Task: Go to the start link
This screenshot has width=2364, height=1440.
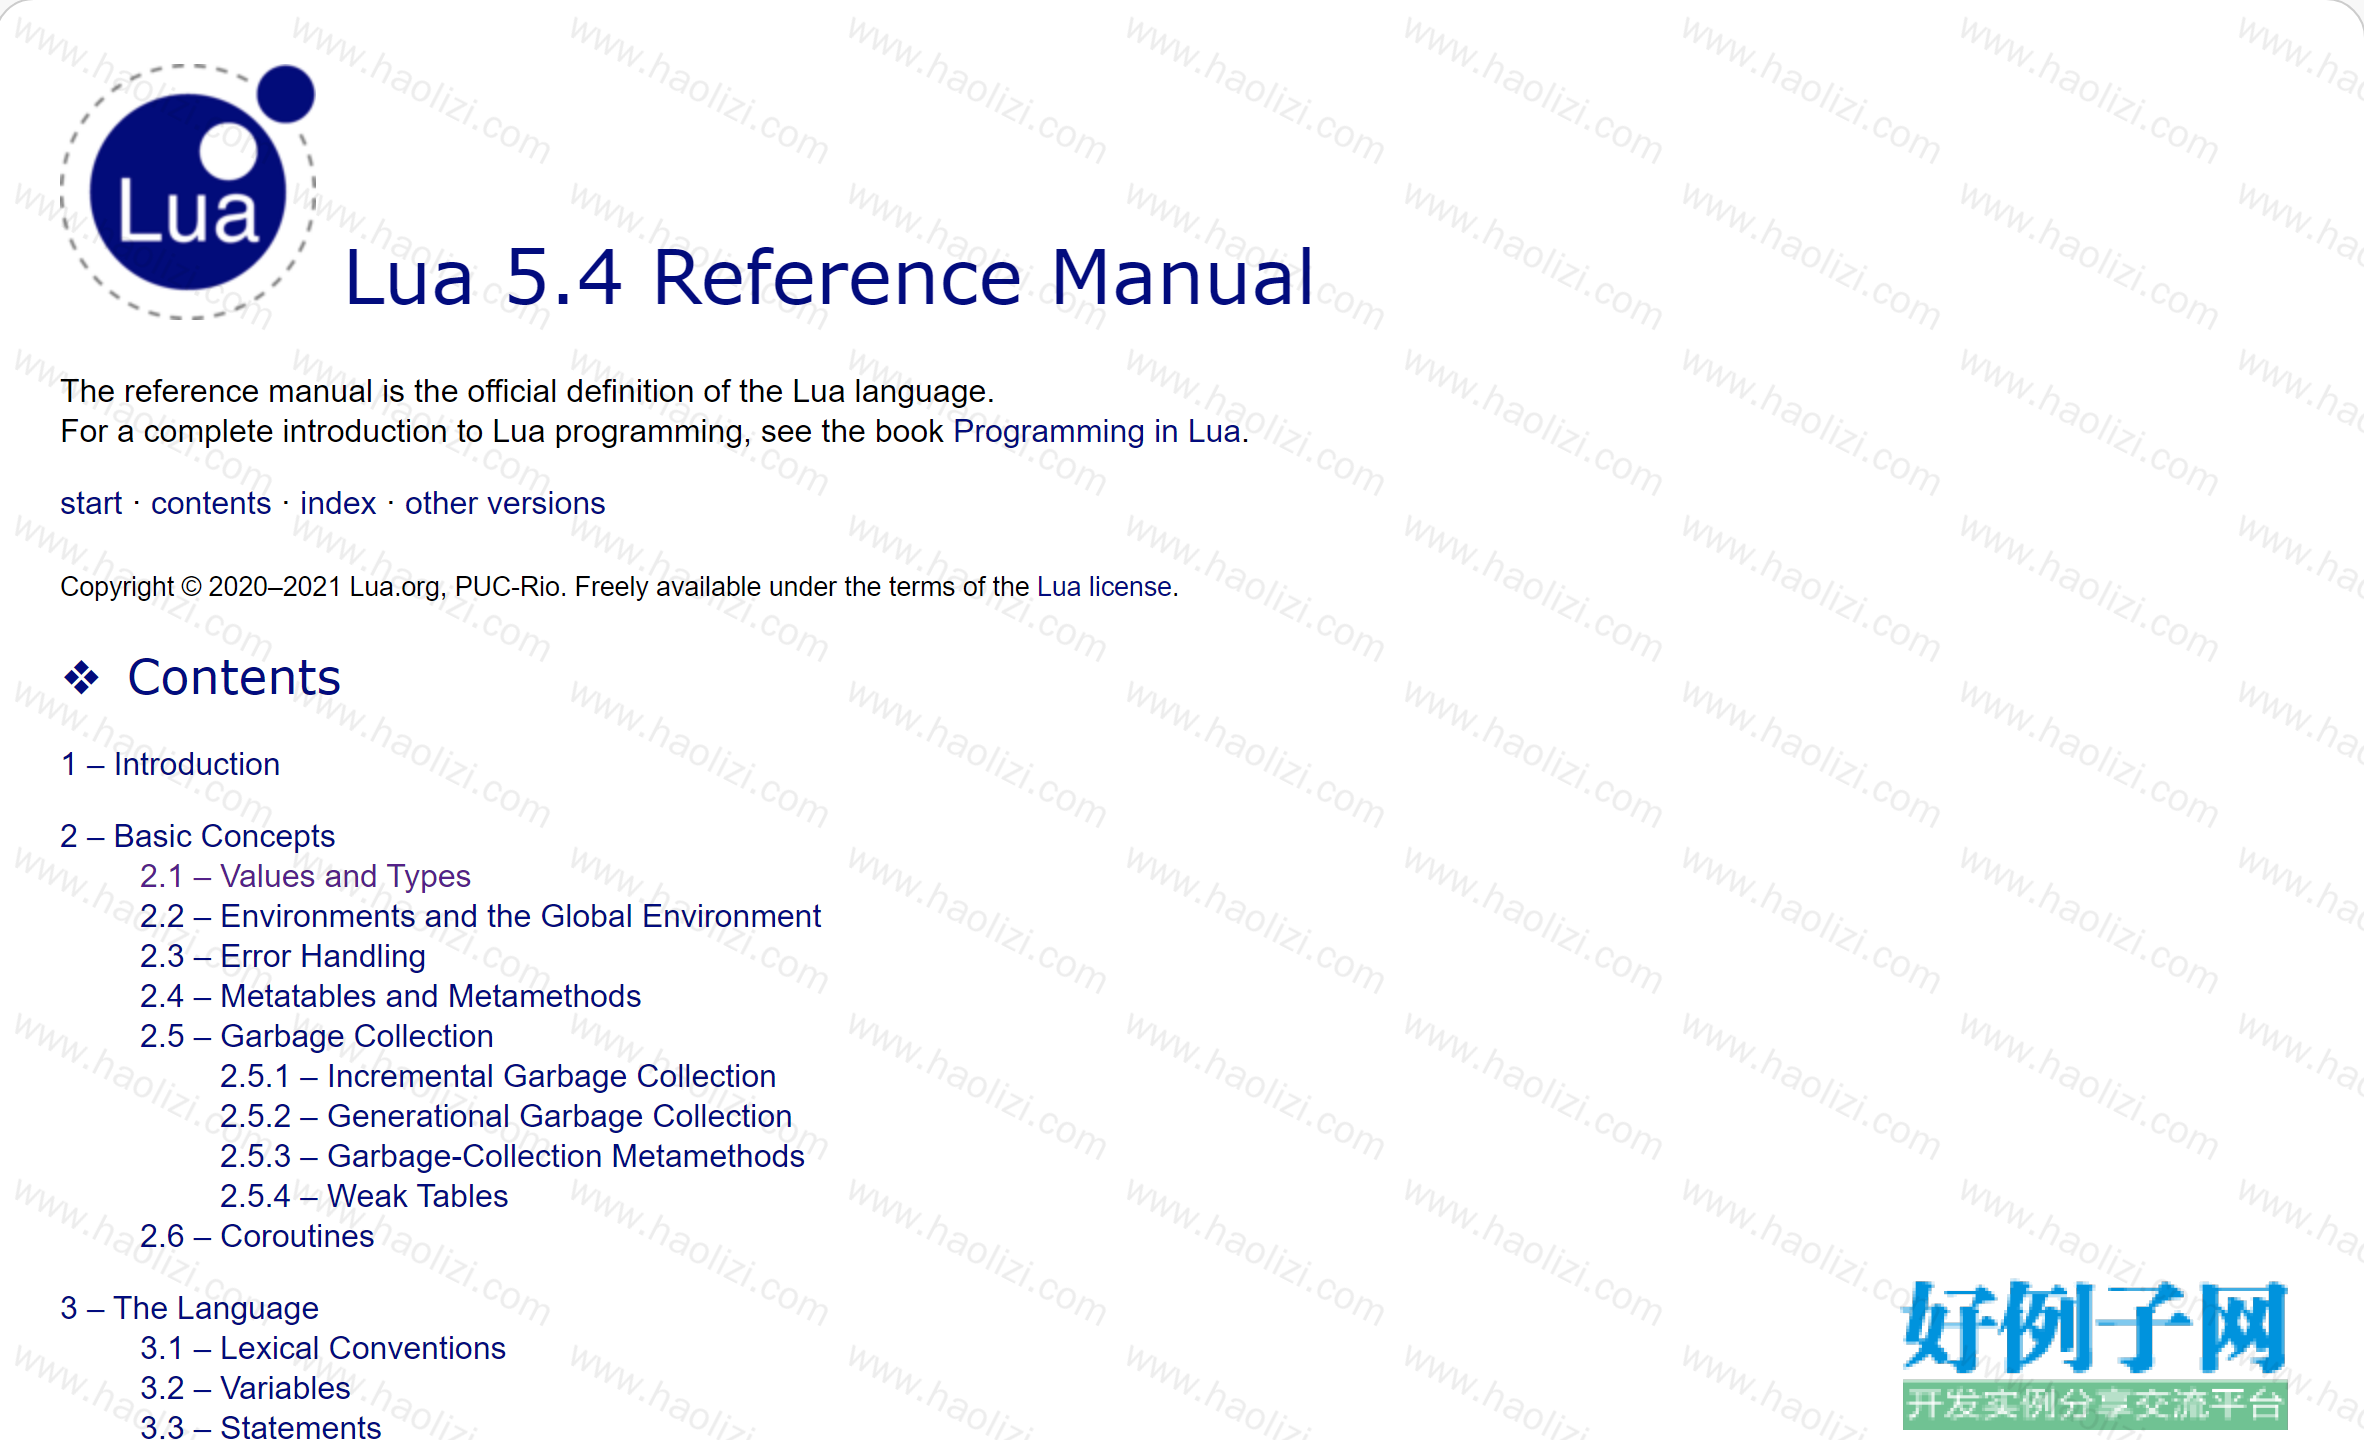Action: [91, 503]
